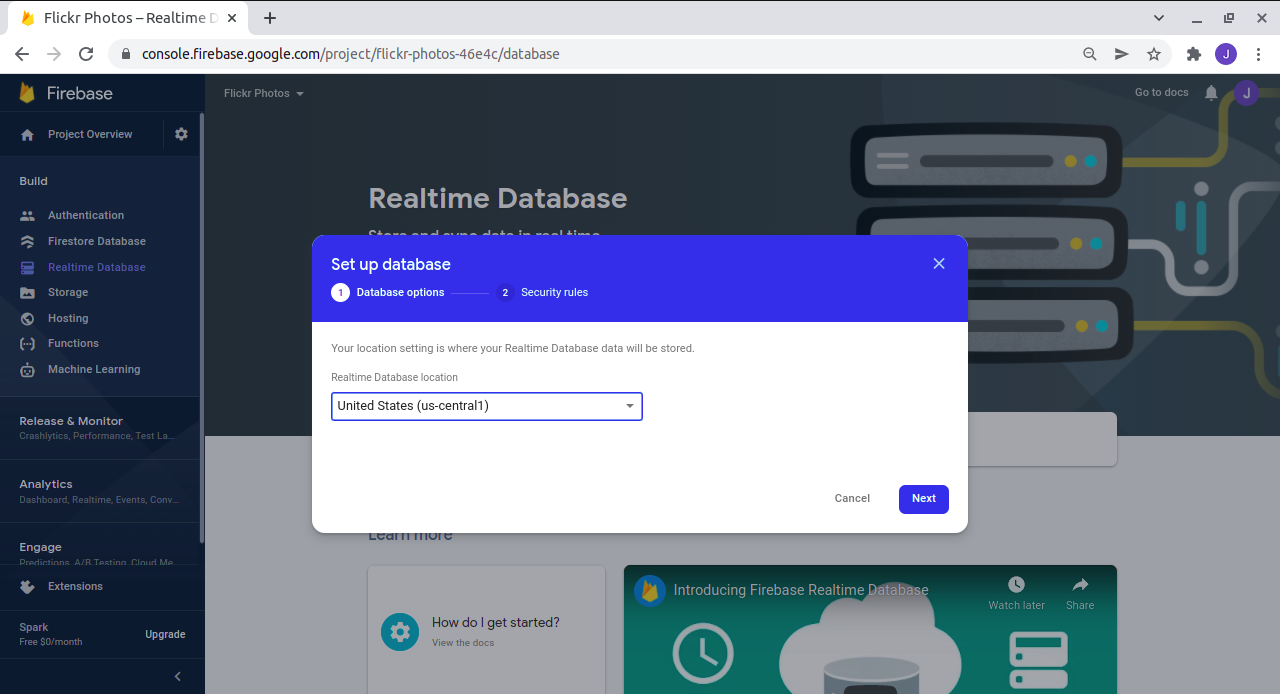Close the Set up database dialog
The height and width of the screenshot is (694, 1280).
[x=939, y=263]
